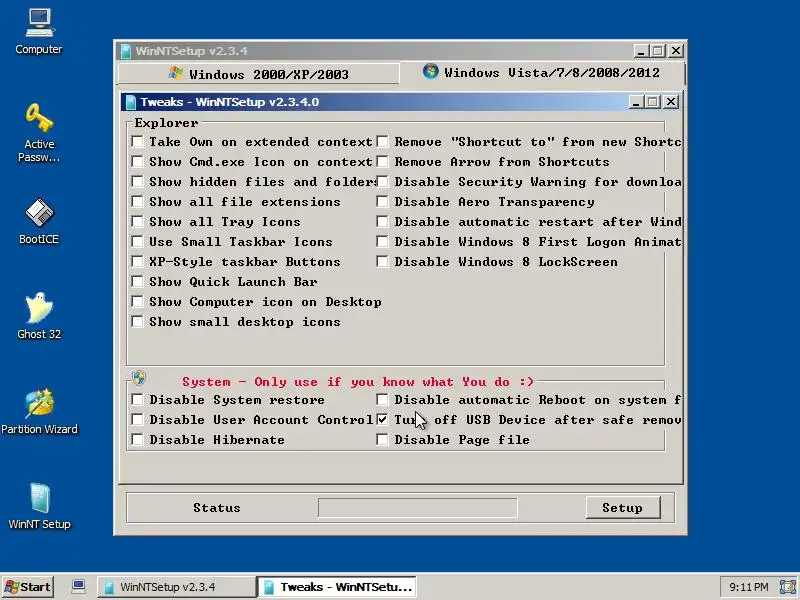Check Disable Page file

382,439
